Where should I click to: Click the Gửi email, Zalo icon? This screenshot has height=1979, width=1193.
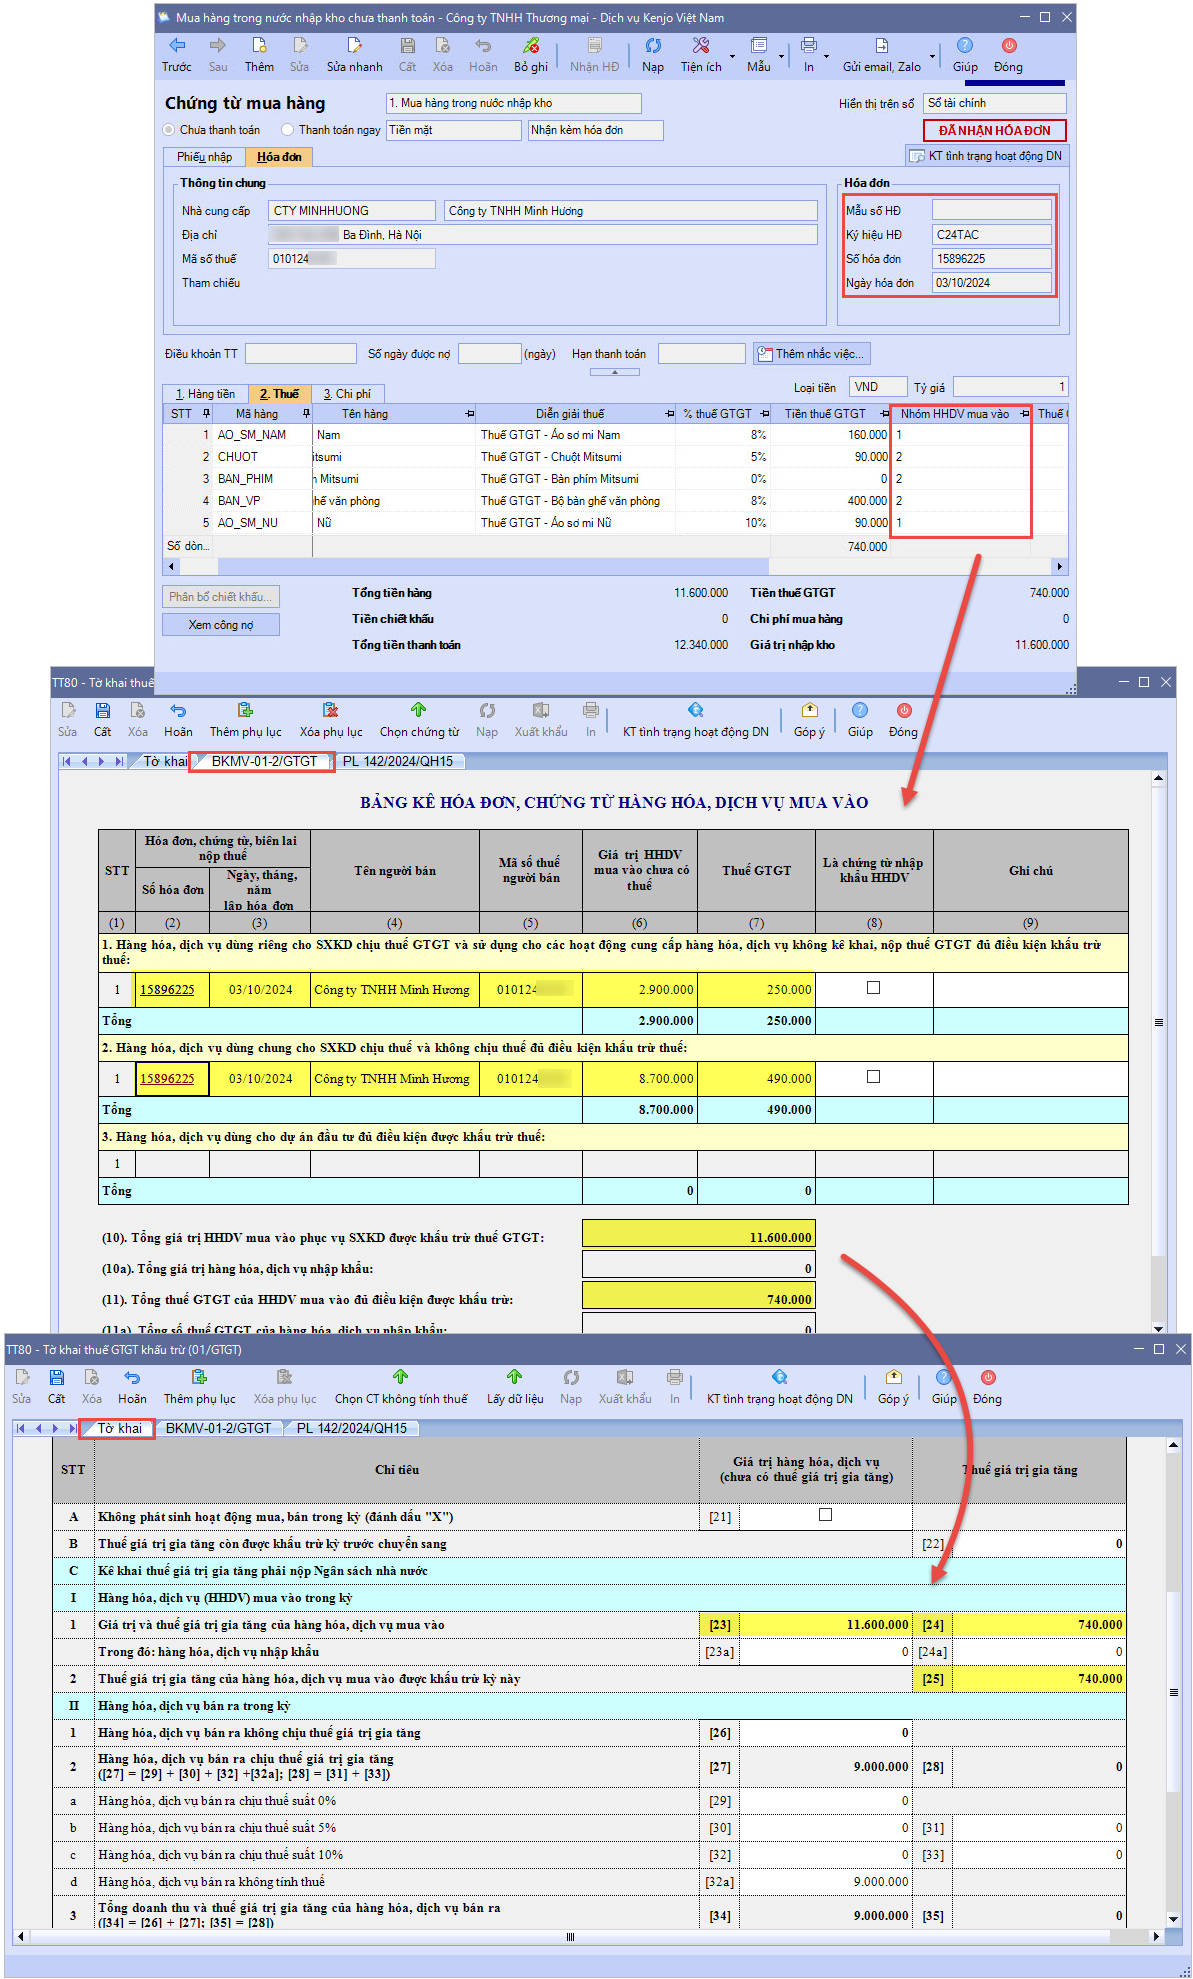tap(881, 46)
